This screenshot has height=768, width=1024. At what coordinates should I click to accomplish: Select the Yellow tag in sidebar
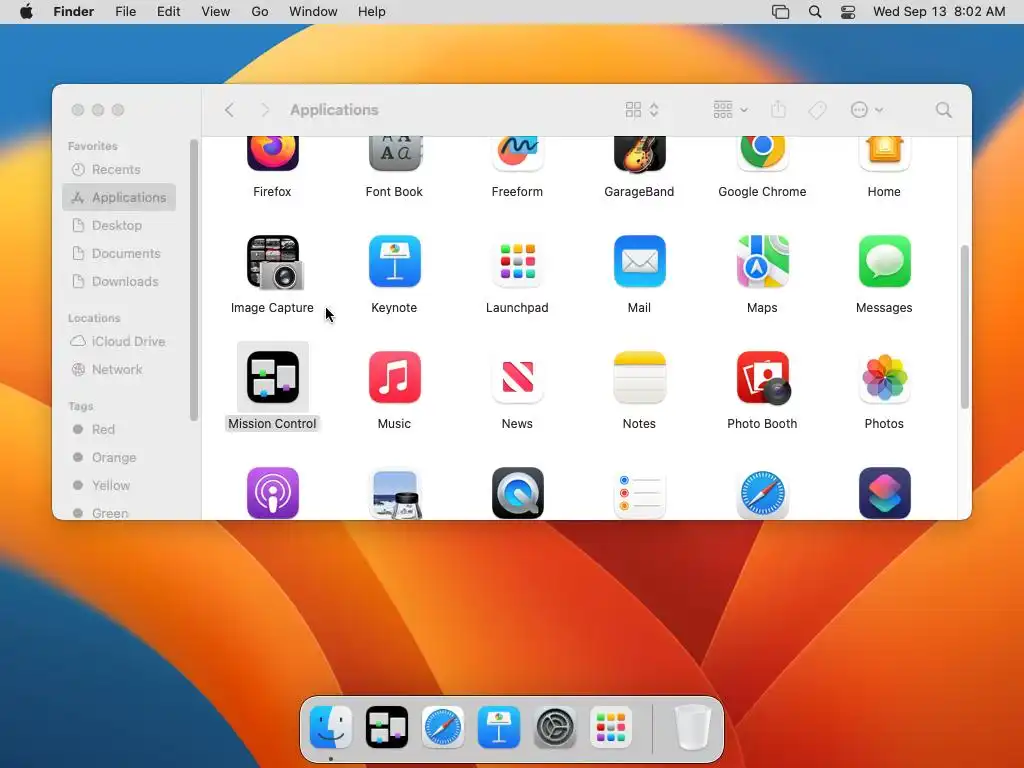[x=119, y=486]
